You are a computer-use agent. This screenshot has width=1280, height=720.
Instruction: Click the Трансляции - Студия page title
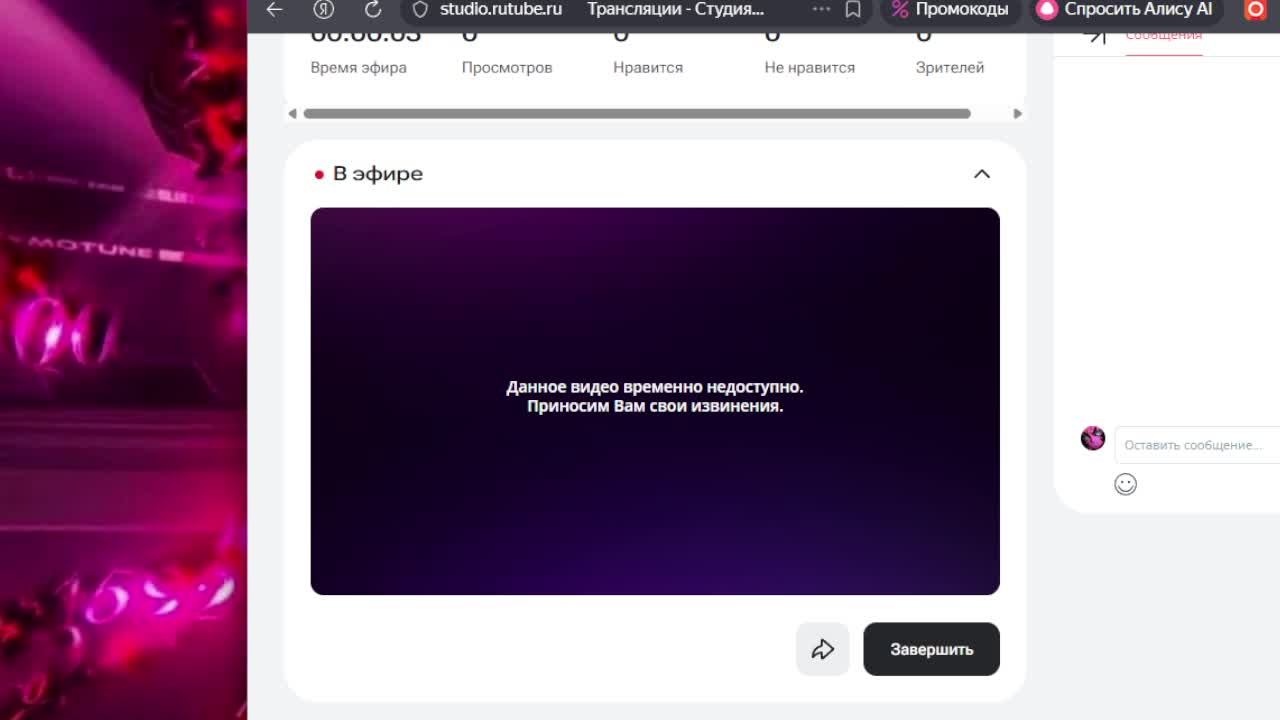[x=675, y=10]
